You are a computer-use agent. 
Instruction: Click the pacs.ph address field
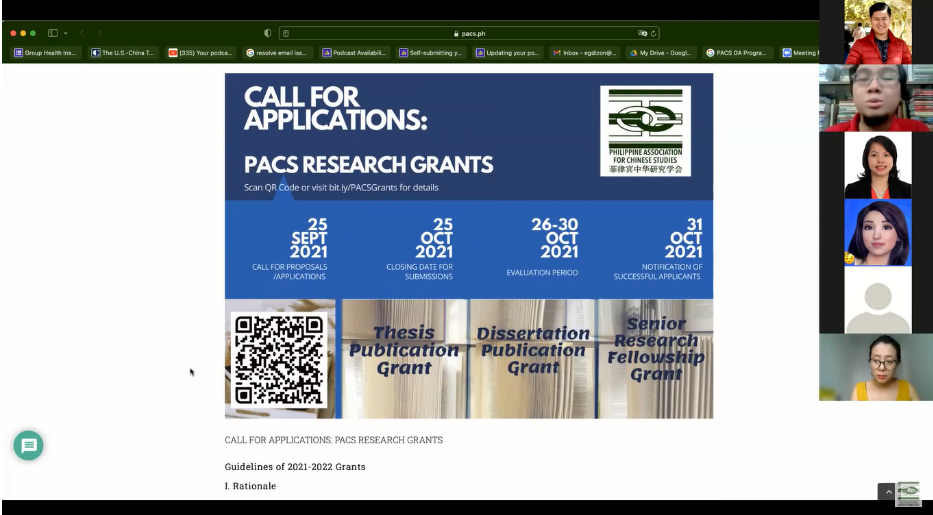(x=469, y=33)
